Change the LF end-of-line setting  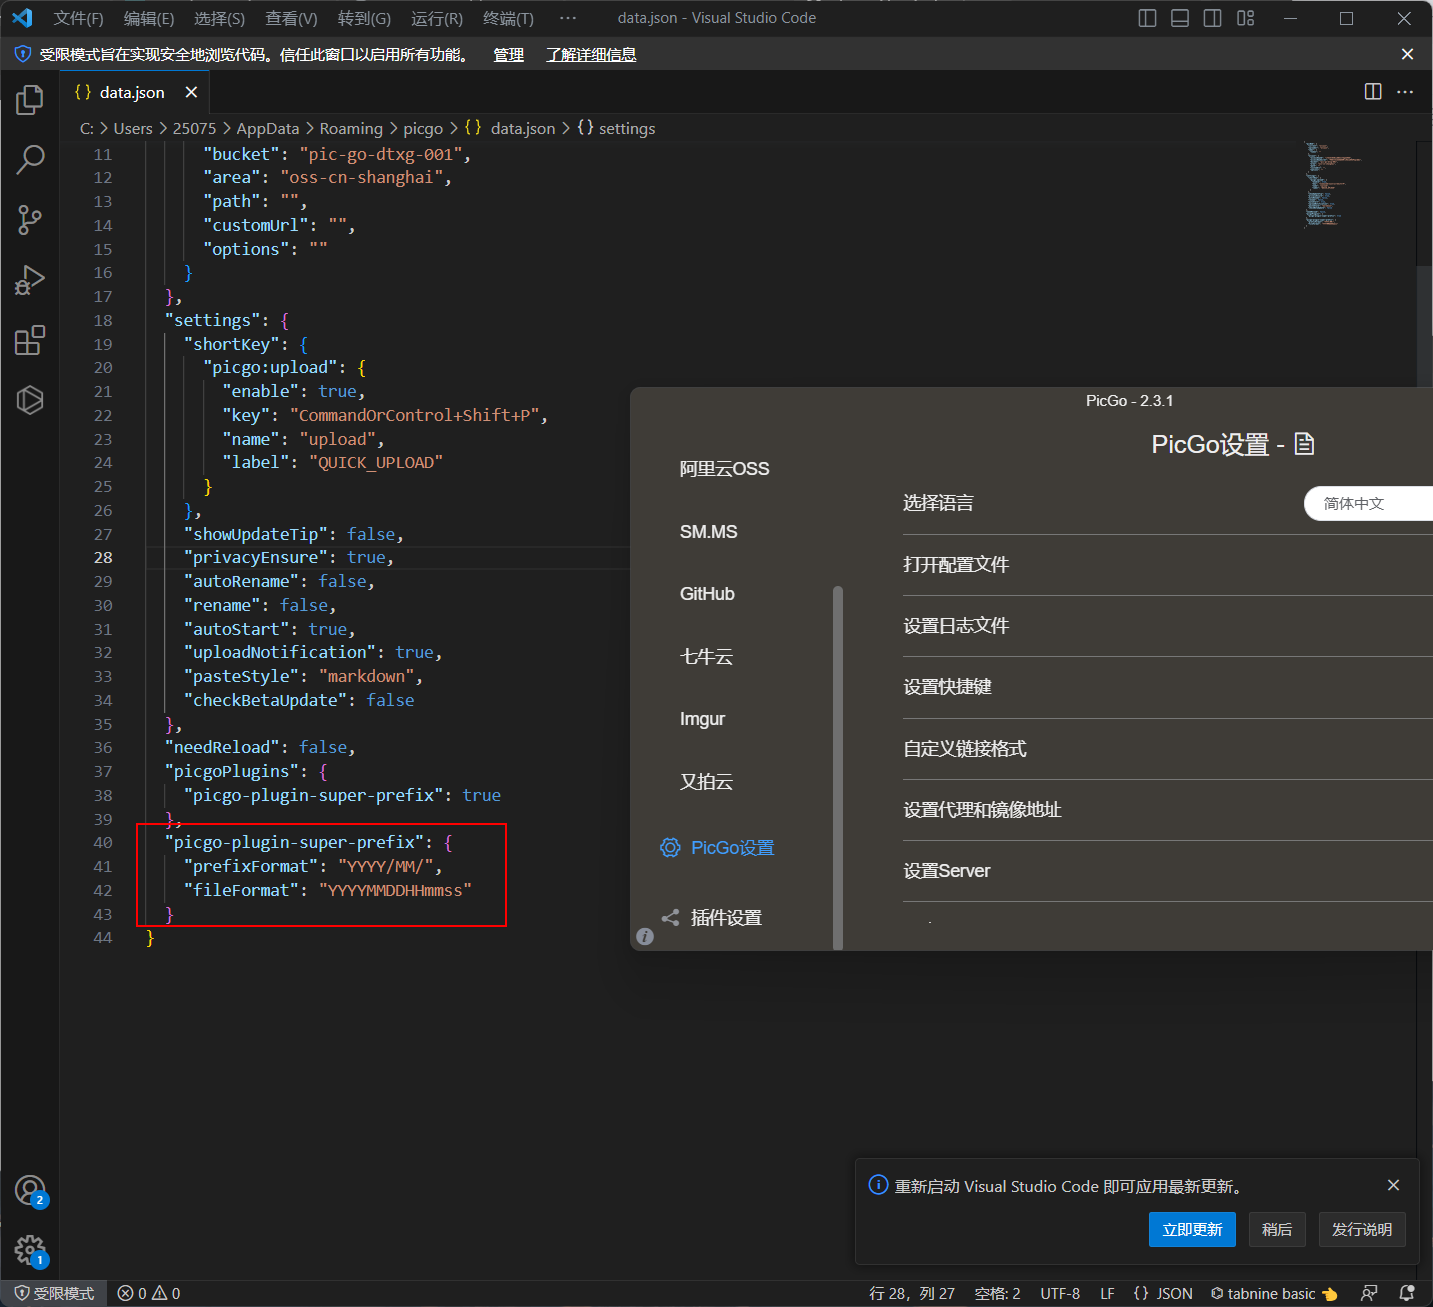coord(1107,1293)
